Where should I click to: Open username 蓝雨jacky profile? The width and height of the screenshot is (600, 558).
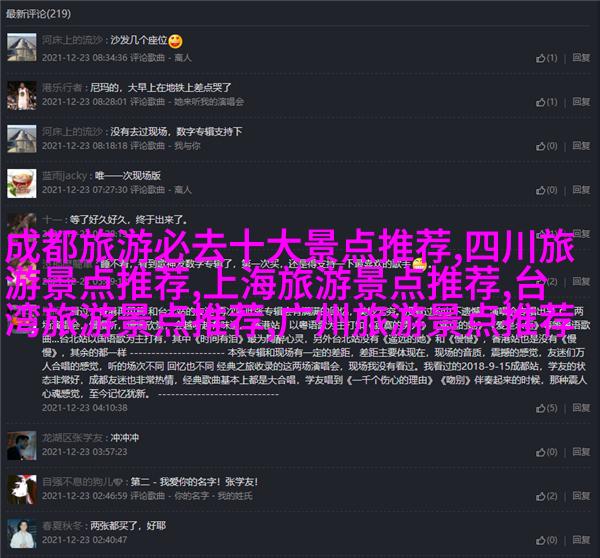point(64,176)
